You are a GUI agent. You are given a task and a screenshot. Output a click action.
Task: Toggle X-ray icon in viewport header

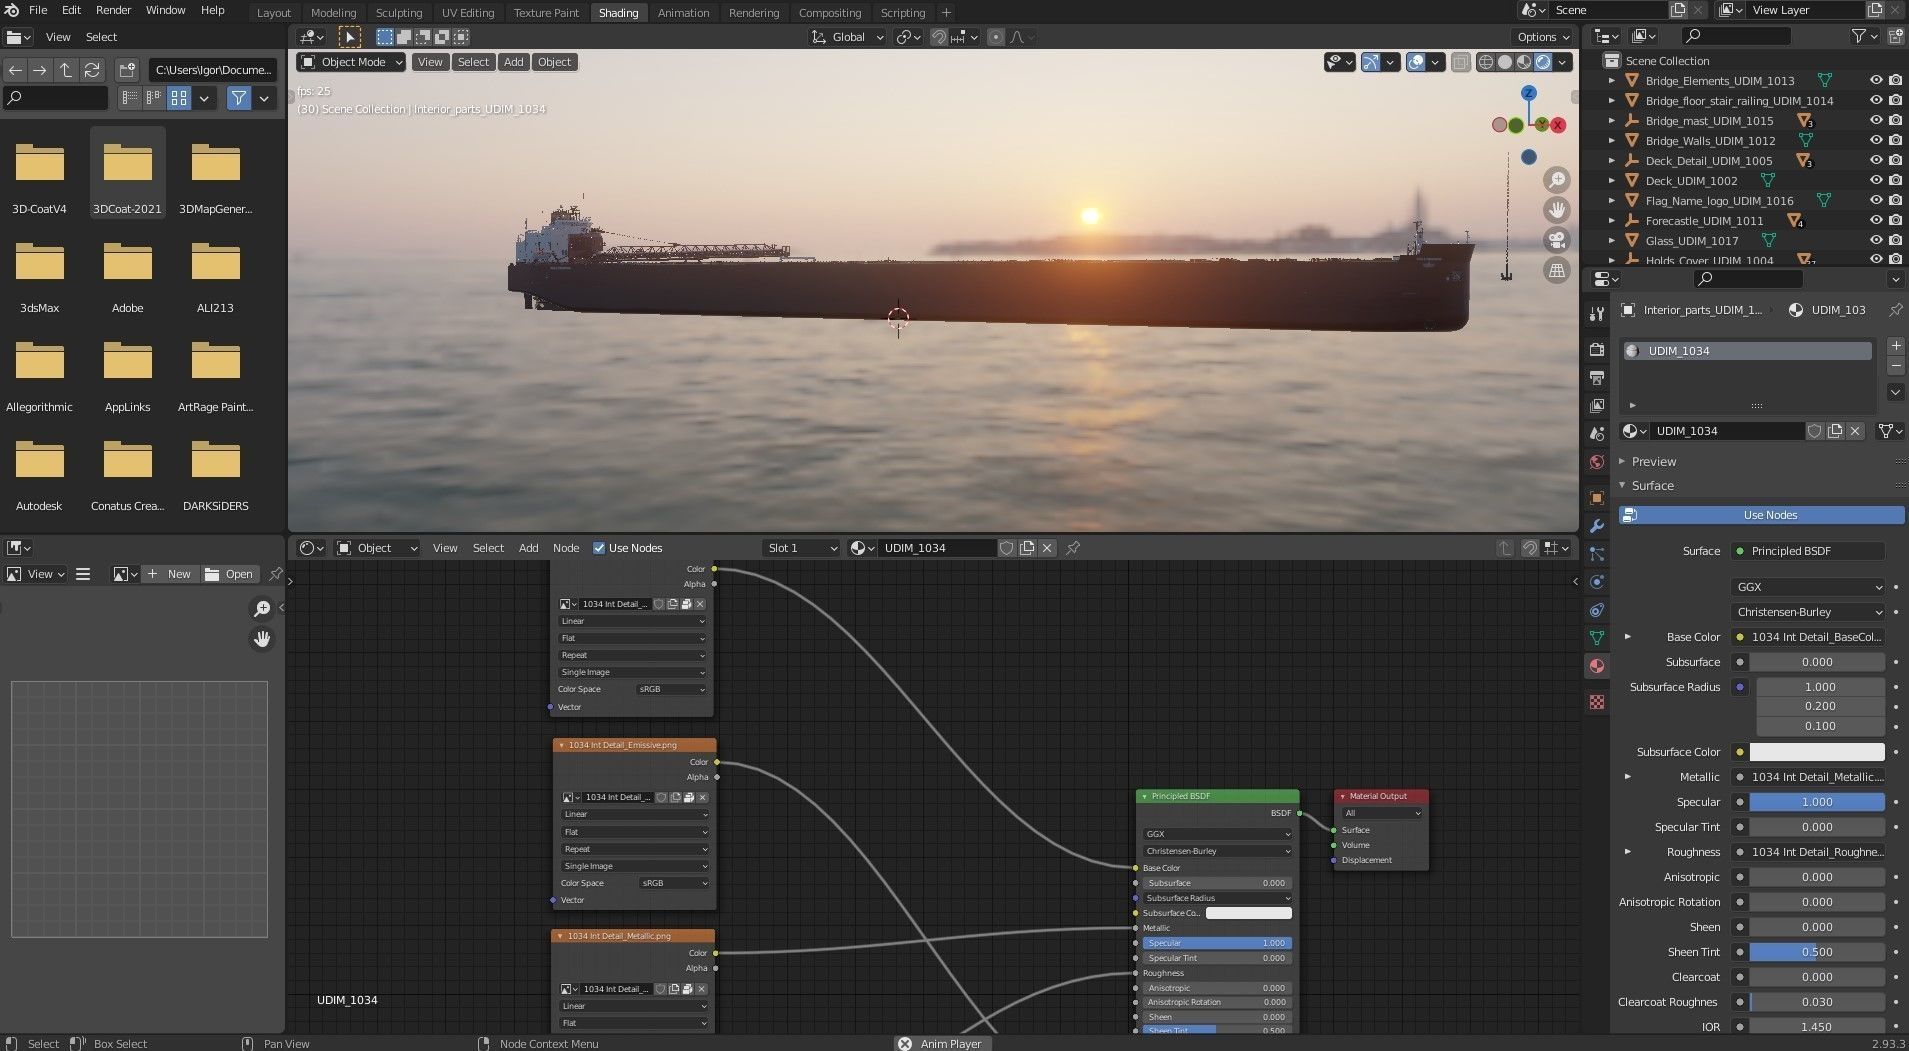(1460, 62)
